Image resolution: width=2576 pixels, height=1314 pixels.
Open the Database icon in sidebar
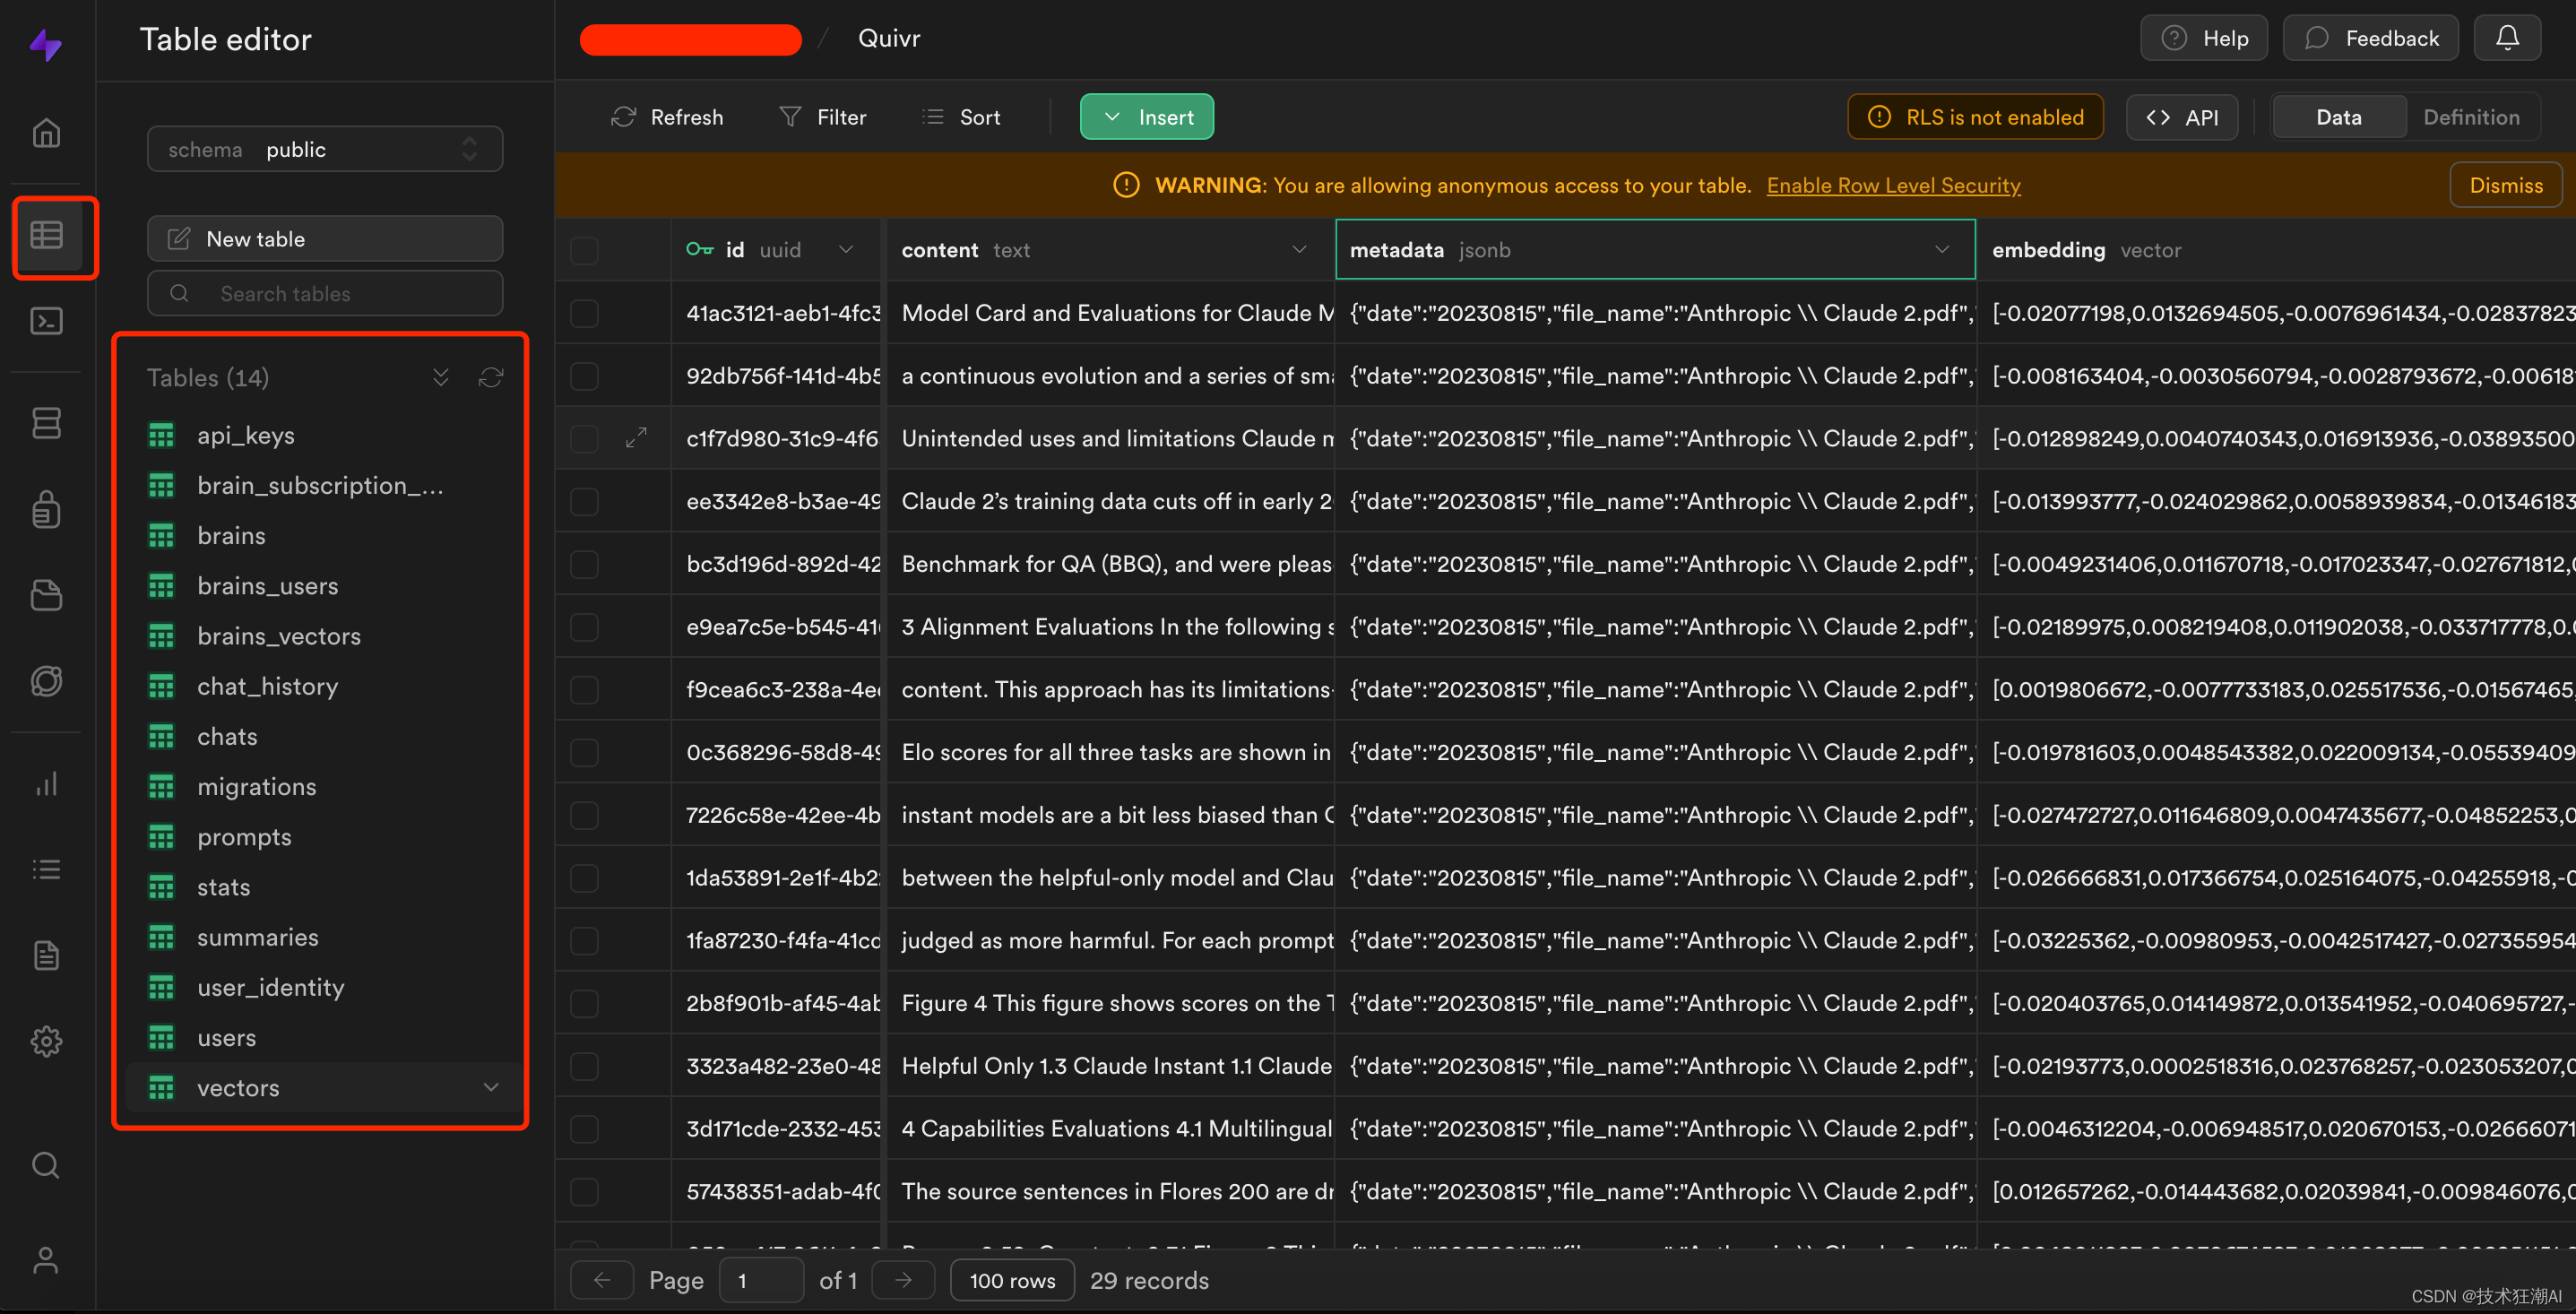point(46,423)
